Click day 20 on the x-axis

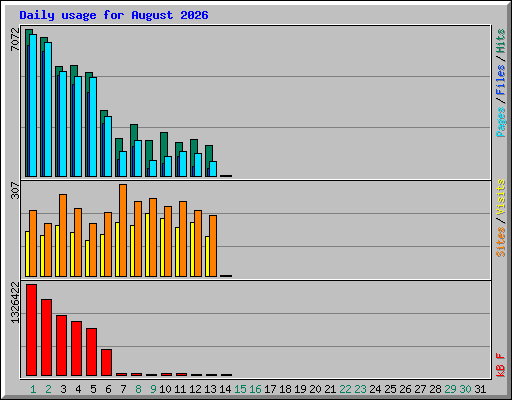pos(315,389)
